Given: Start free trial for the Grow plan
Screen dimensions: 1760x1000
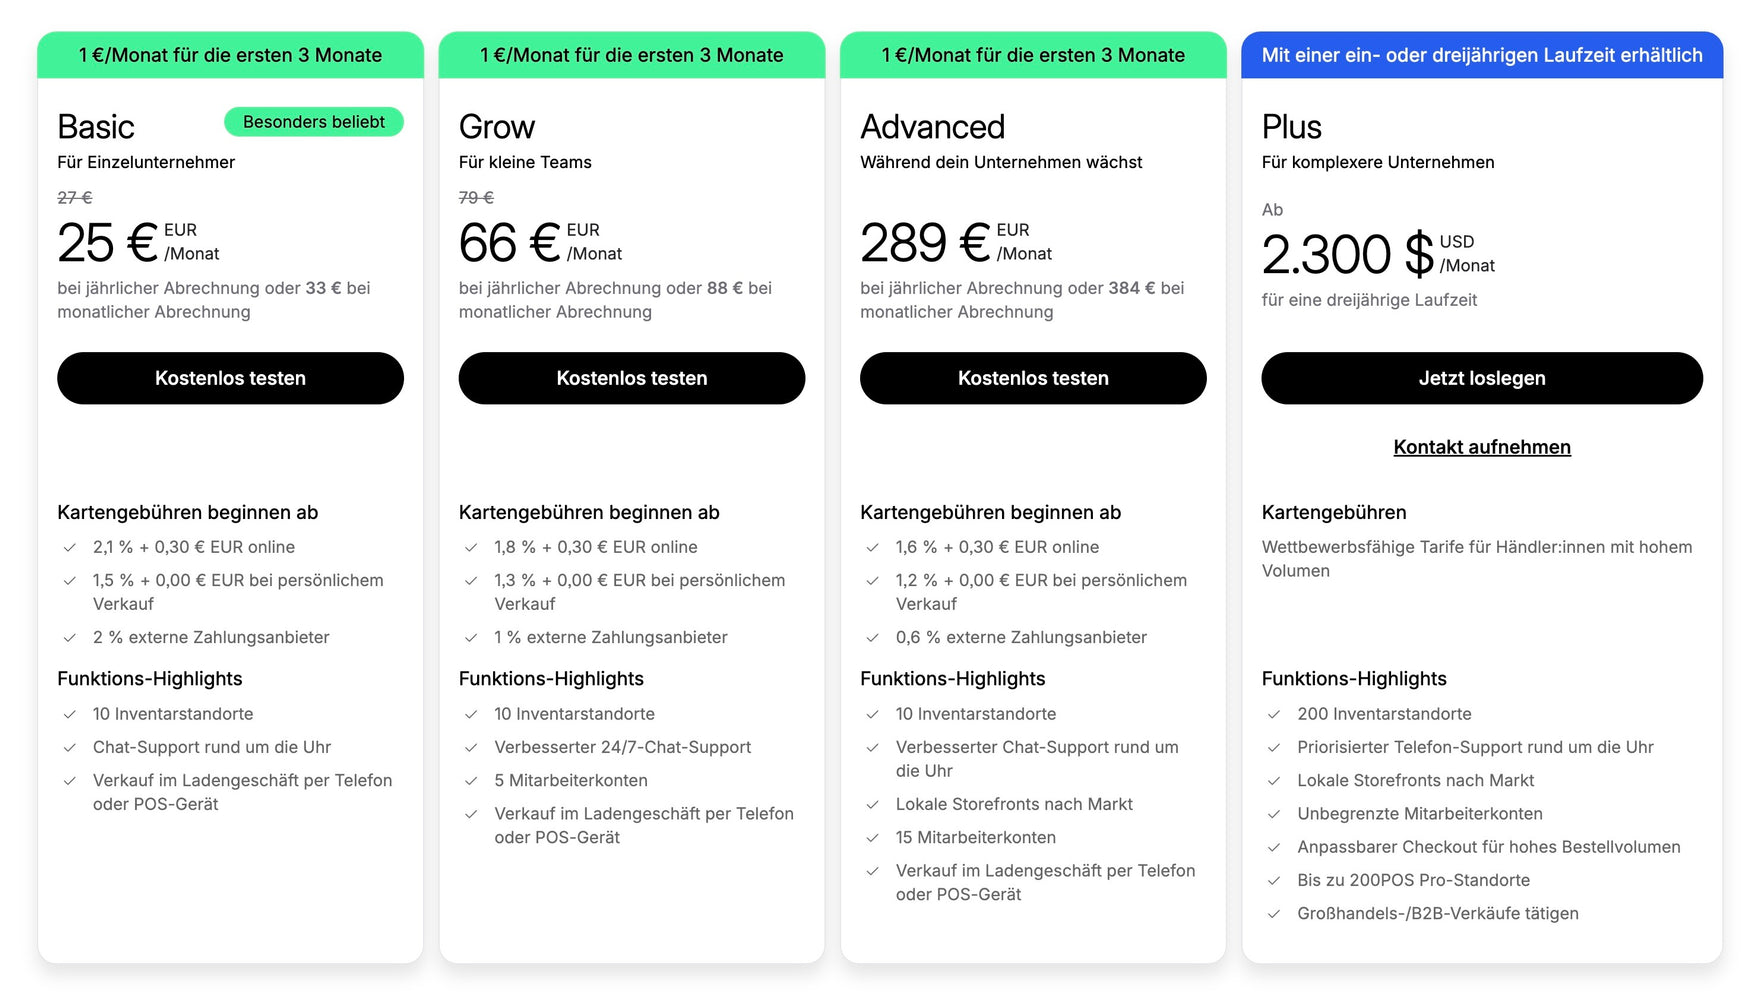Looking at the screenshot, I should pos(631,378).
